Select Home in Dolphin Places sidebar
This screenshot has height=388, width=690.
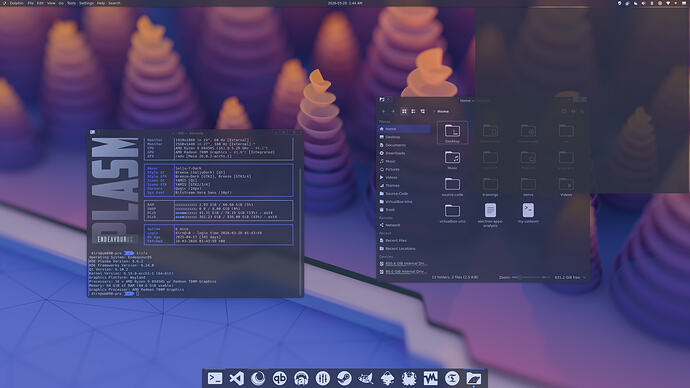tap(404, 129)
